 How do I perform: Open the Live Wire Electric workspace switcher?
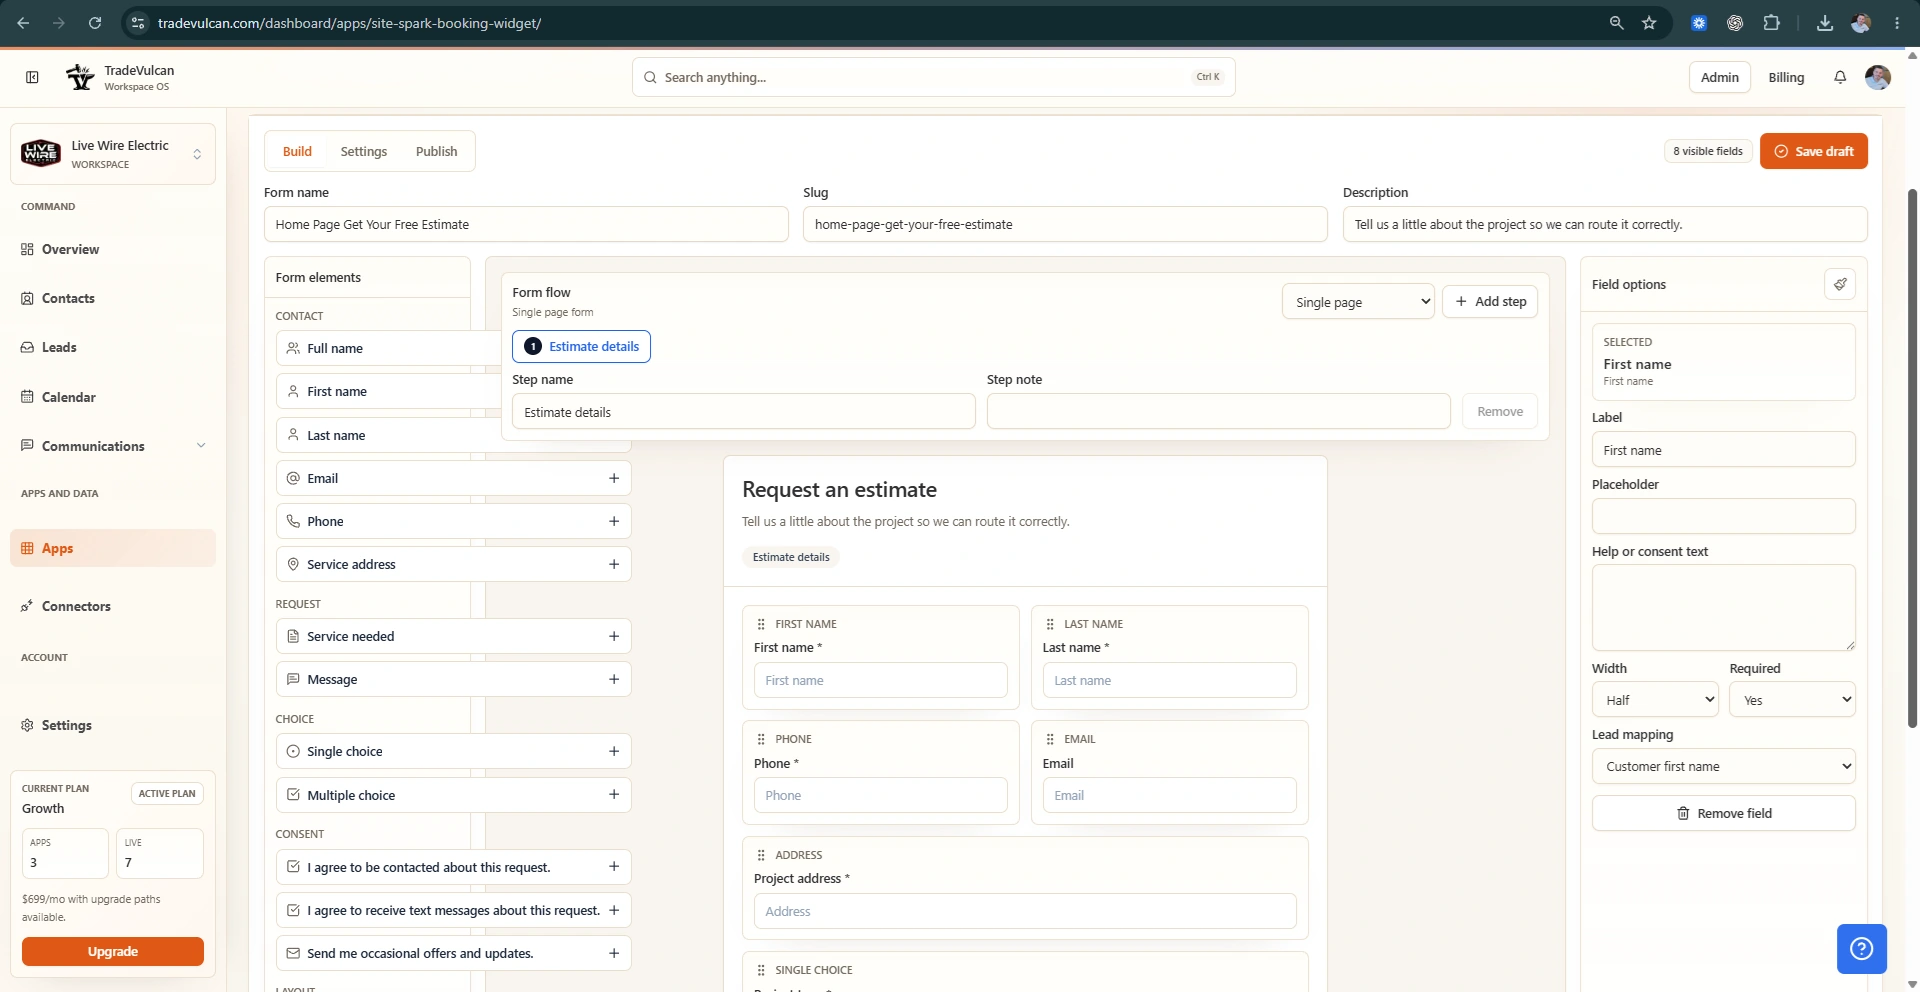[x=113, y=154]
